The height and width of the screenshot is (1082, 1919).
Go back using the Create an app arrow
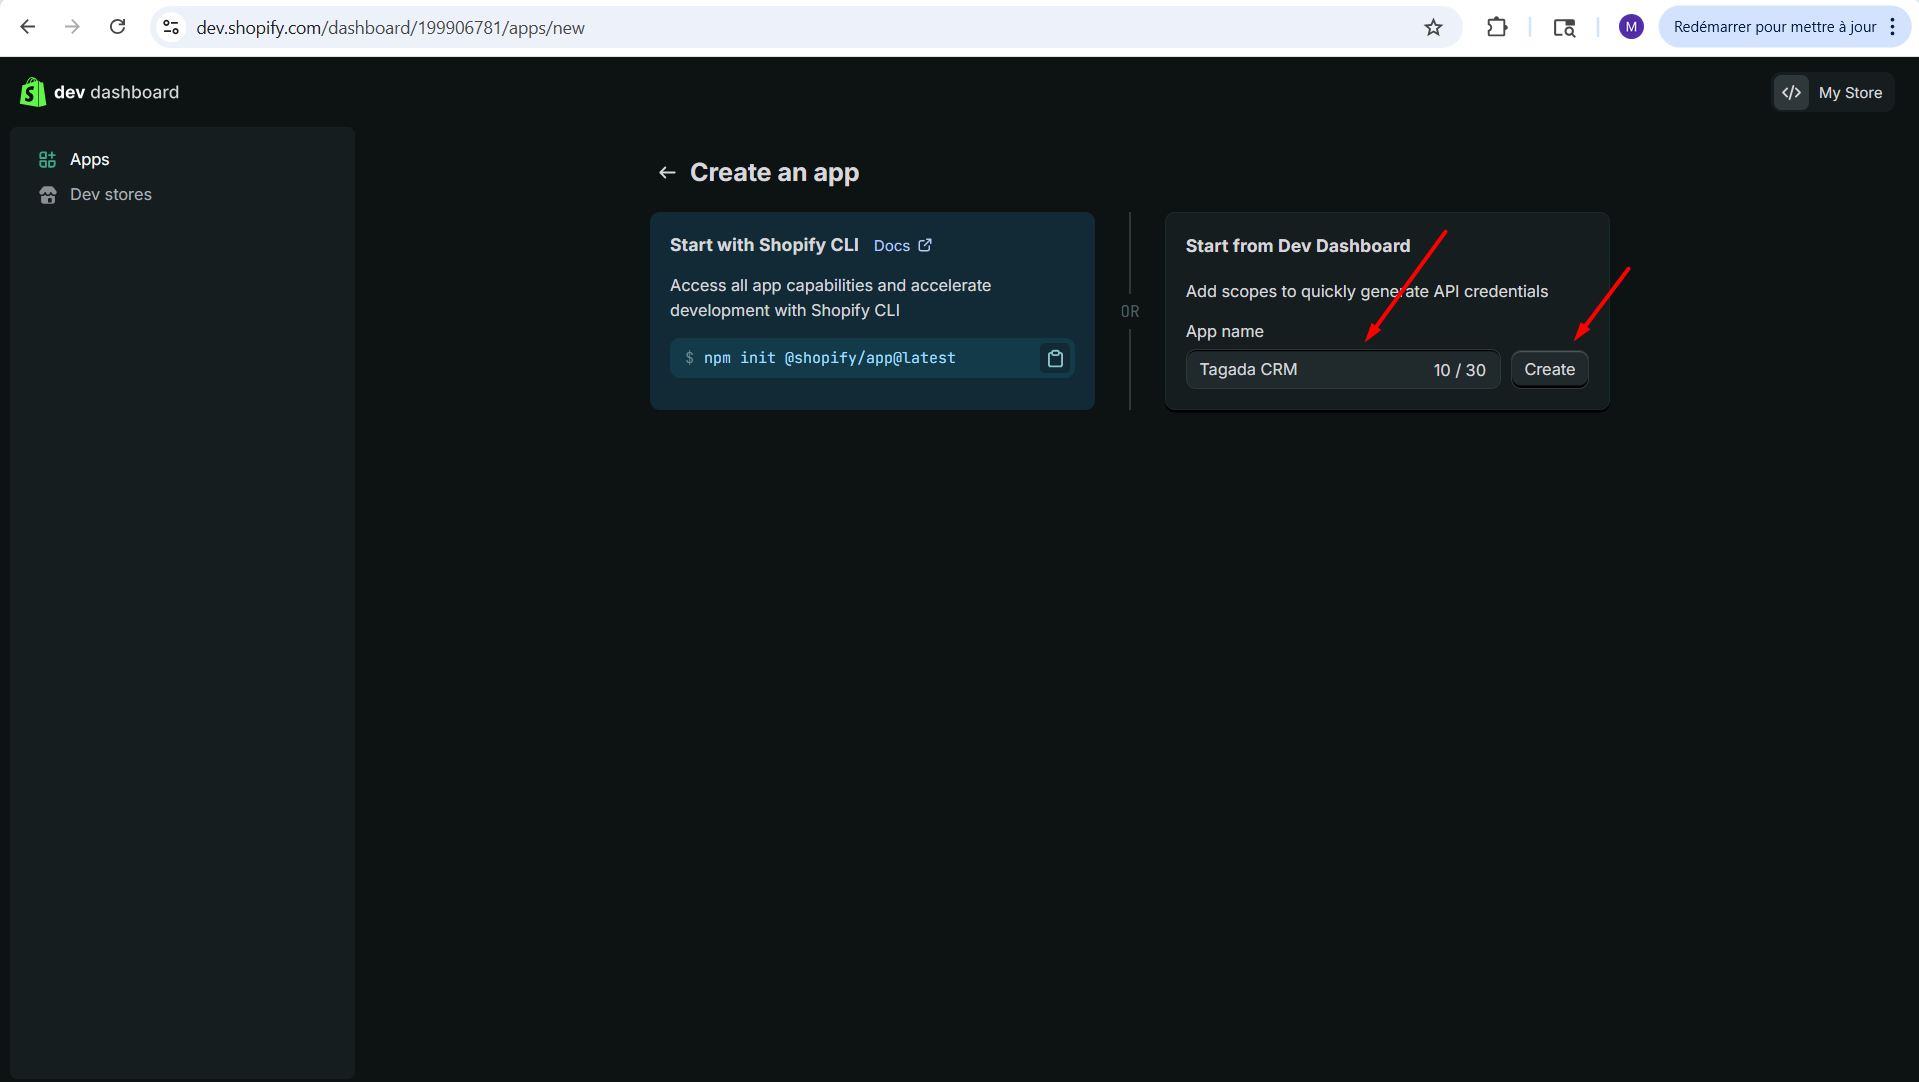(x=667, y=173)
